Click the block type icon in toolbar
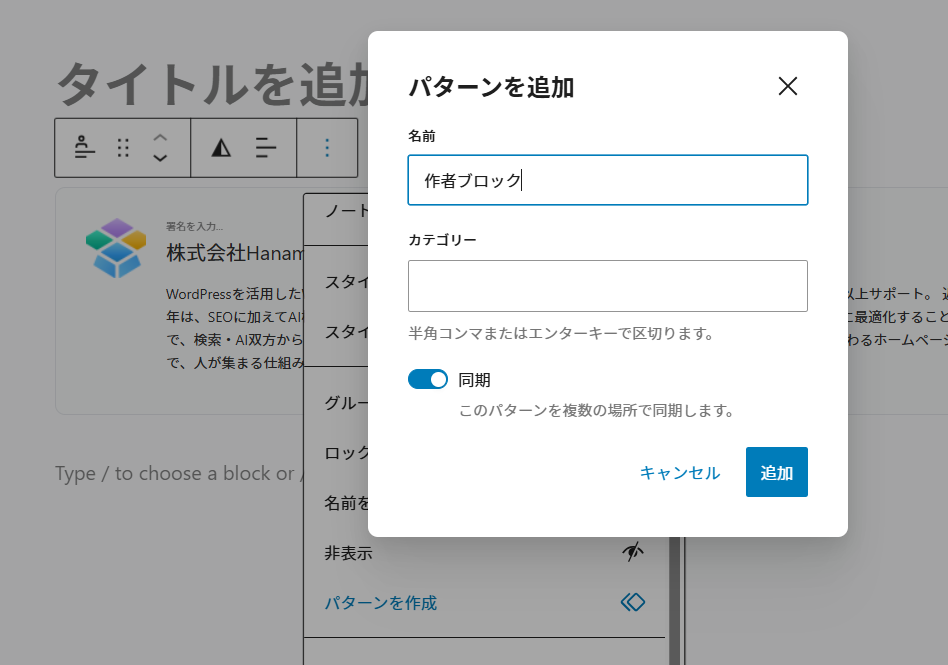The width and height of the screenshot is (948, 665). (x=85, y=148)
